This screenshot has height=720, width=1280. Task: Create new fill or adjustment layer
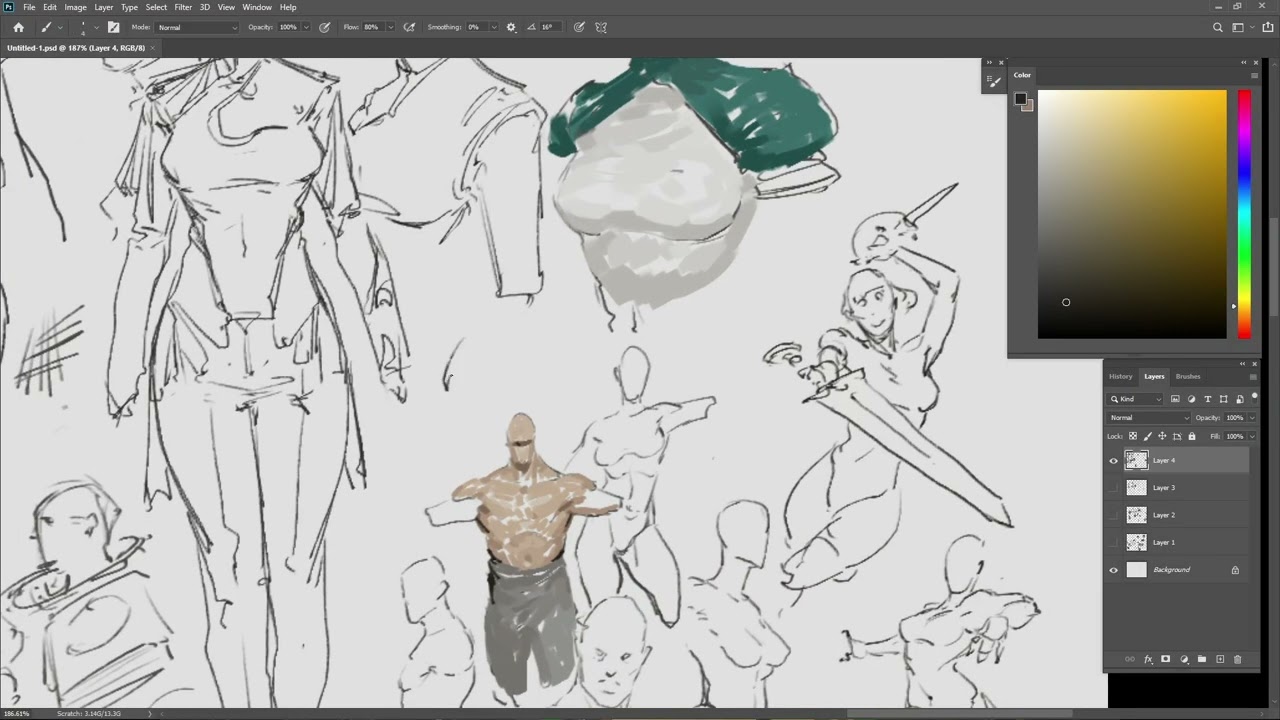click(x=1184, y=659)
